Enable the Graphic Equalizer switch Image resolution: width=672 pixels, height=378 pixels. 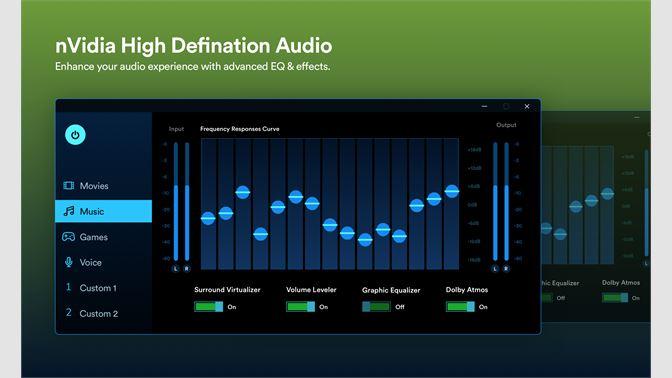click(376, 306)
